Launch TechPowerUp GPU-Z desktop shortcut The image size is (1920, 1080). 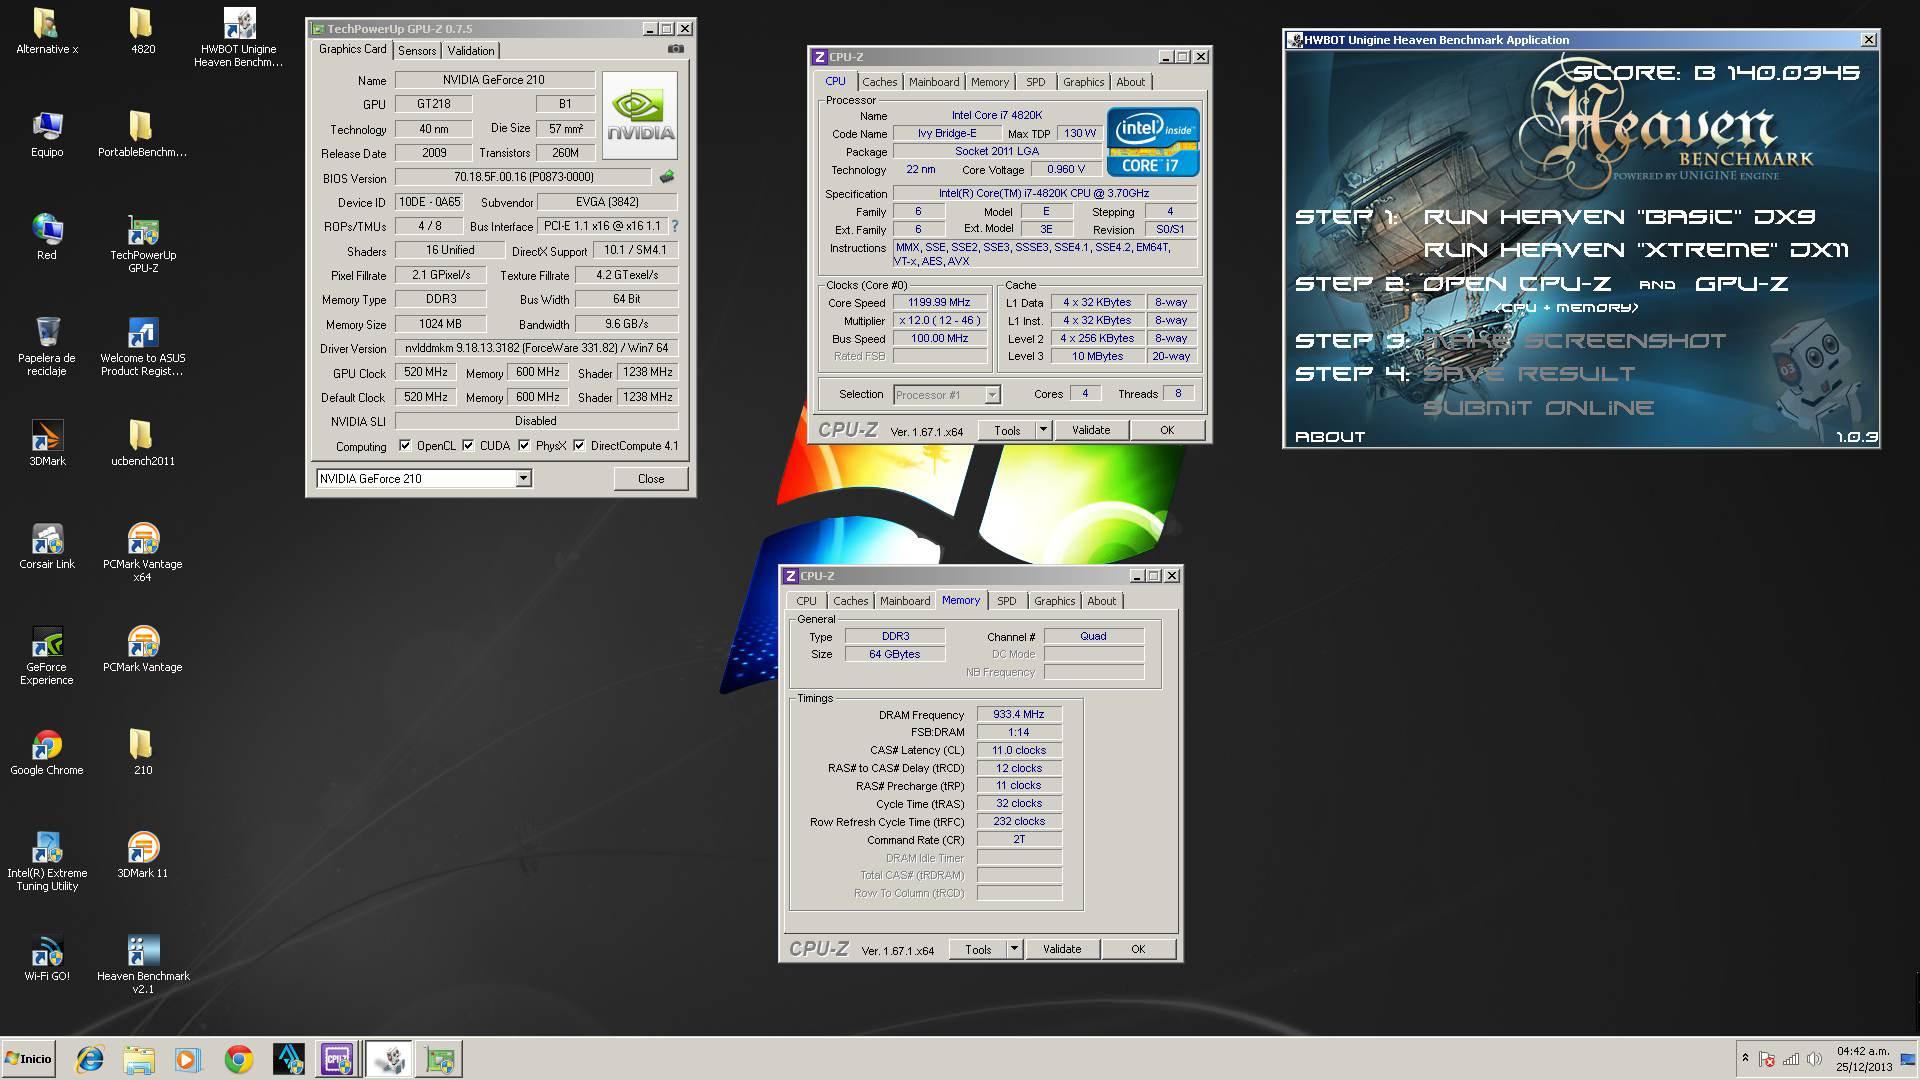(142, 243)
